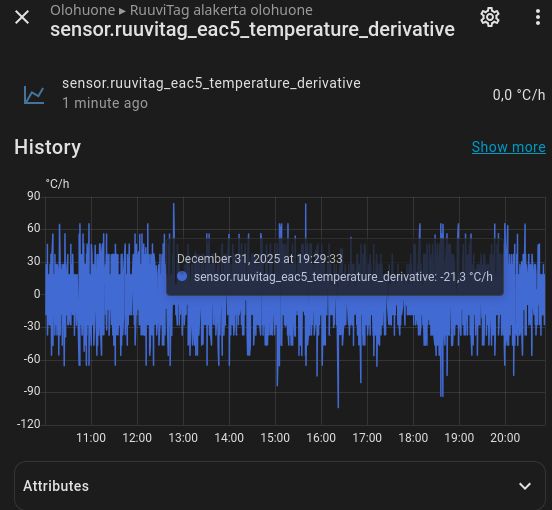Screen dimensions: 552x510
Task: Click the Olohuone breadcrumb text
Action: [82, 10]
